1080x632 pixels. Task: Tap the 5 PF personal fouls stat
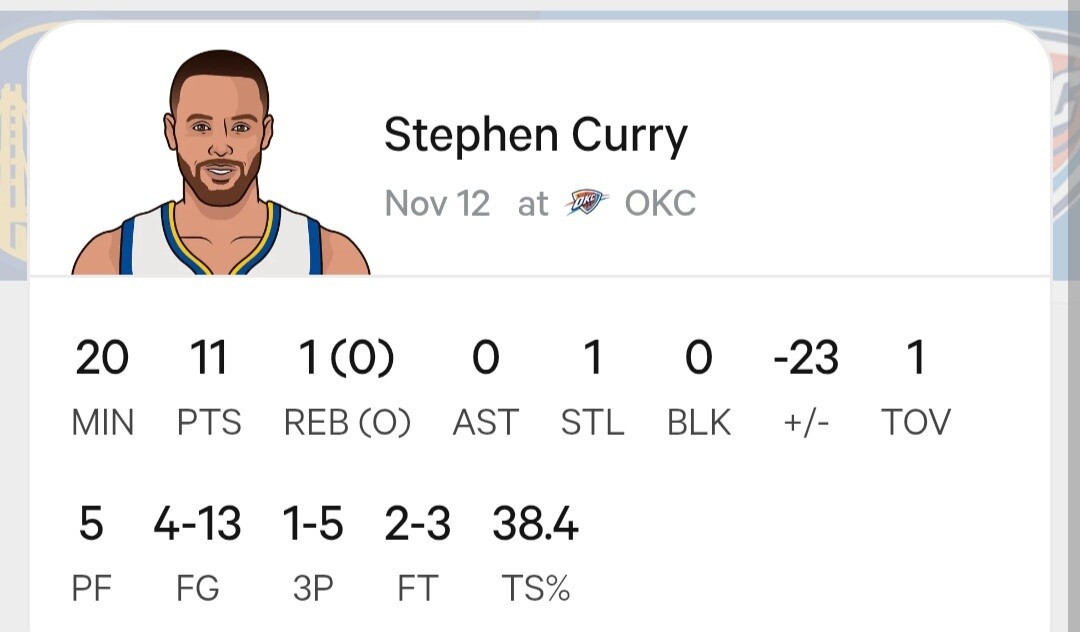[91, 524]
